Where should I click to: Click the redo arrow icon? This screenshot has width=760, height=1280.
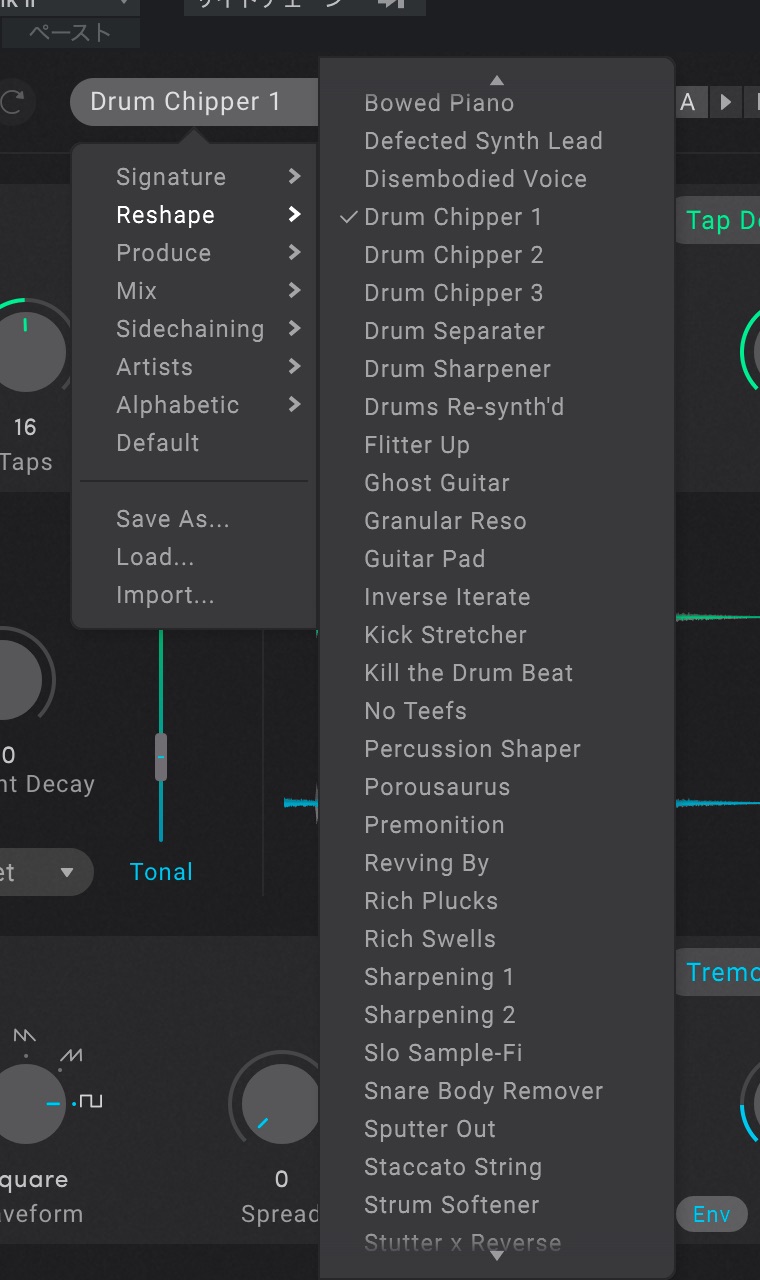pos(13,102)
